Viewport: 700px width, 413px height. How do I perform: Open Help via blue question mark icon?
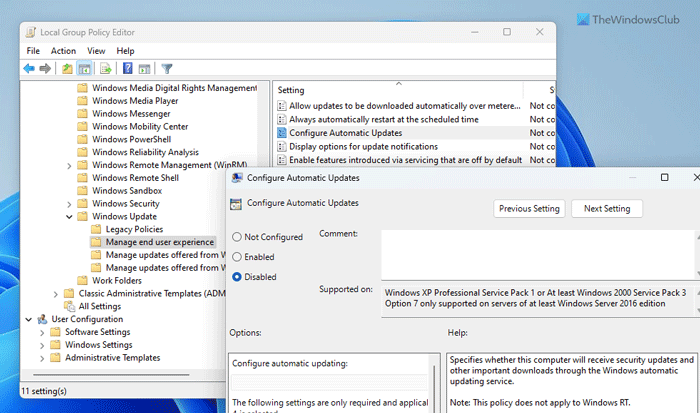(x=128, y=69)
